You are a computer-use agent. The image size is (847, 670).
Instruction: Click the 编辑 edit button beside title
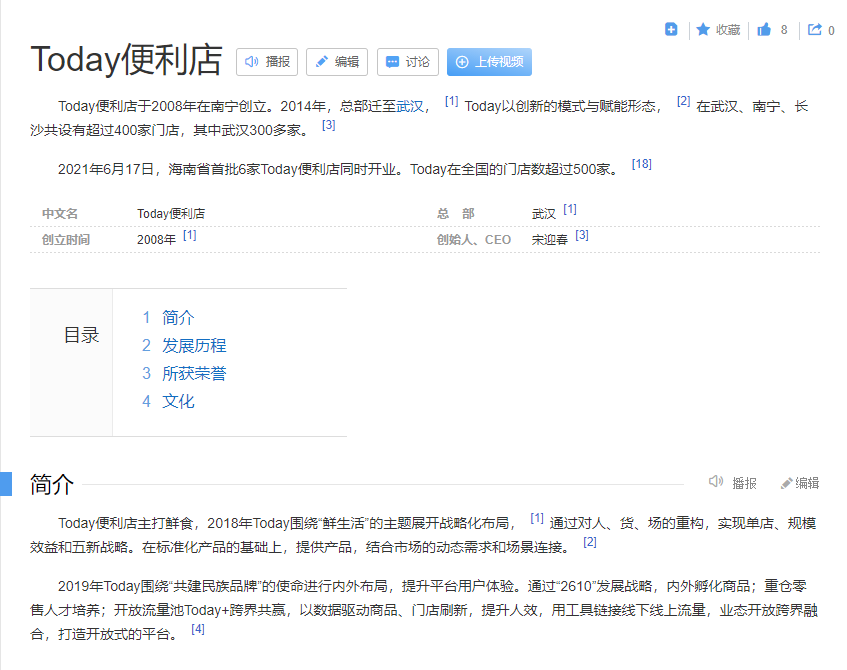[337, 62]
